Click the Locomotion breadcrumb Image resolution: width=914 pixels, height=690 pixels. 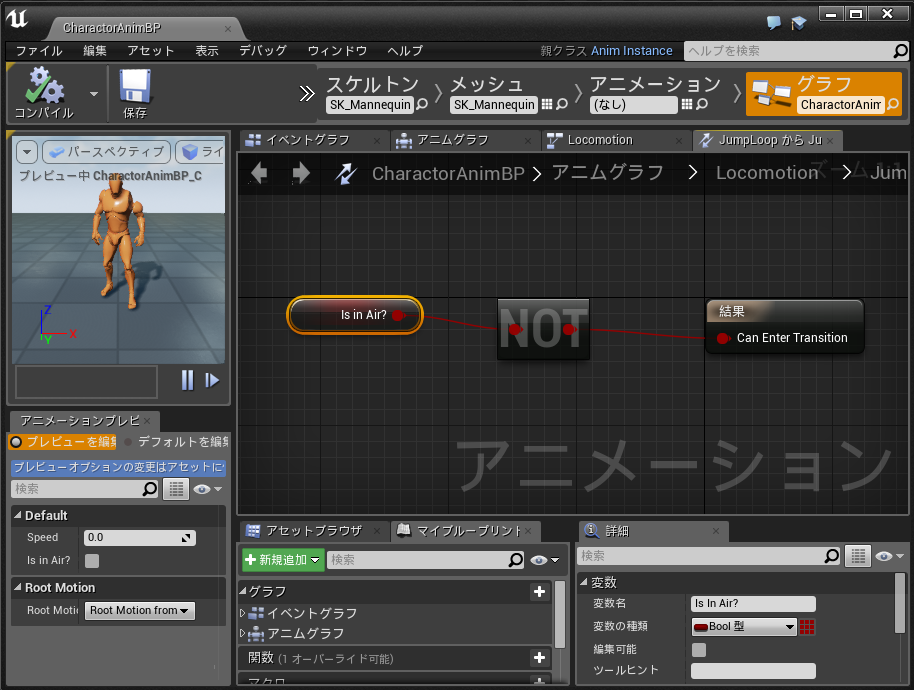point(767,172)
